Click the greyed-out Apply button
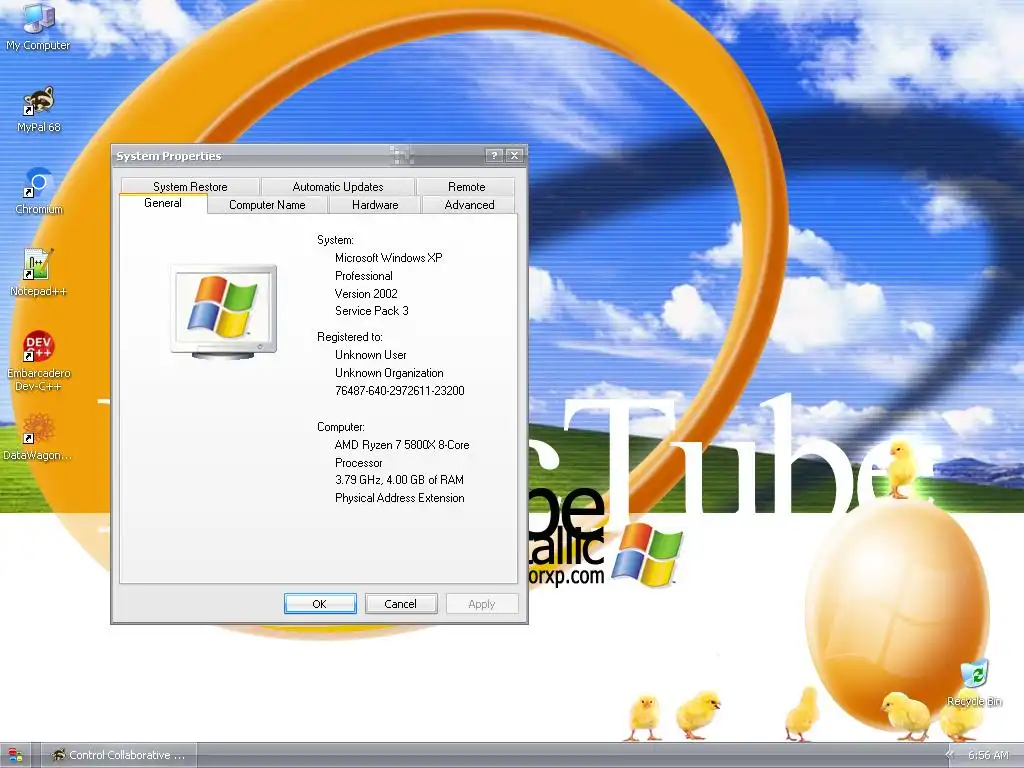 tap(482, 604)
